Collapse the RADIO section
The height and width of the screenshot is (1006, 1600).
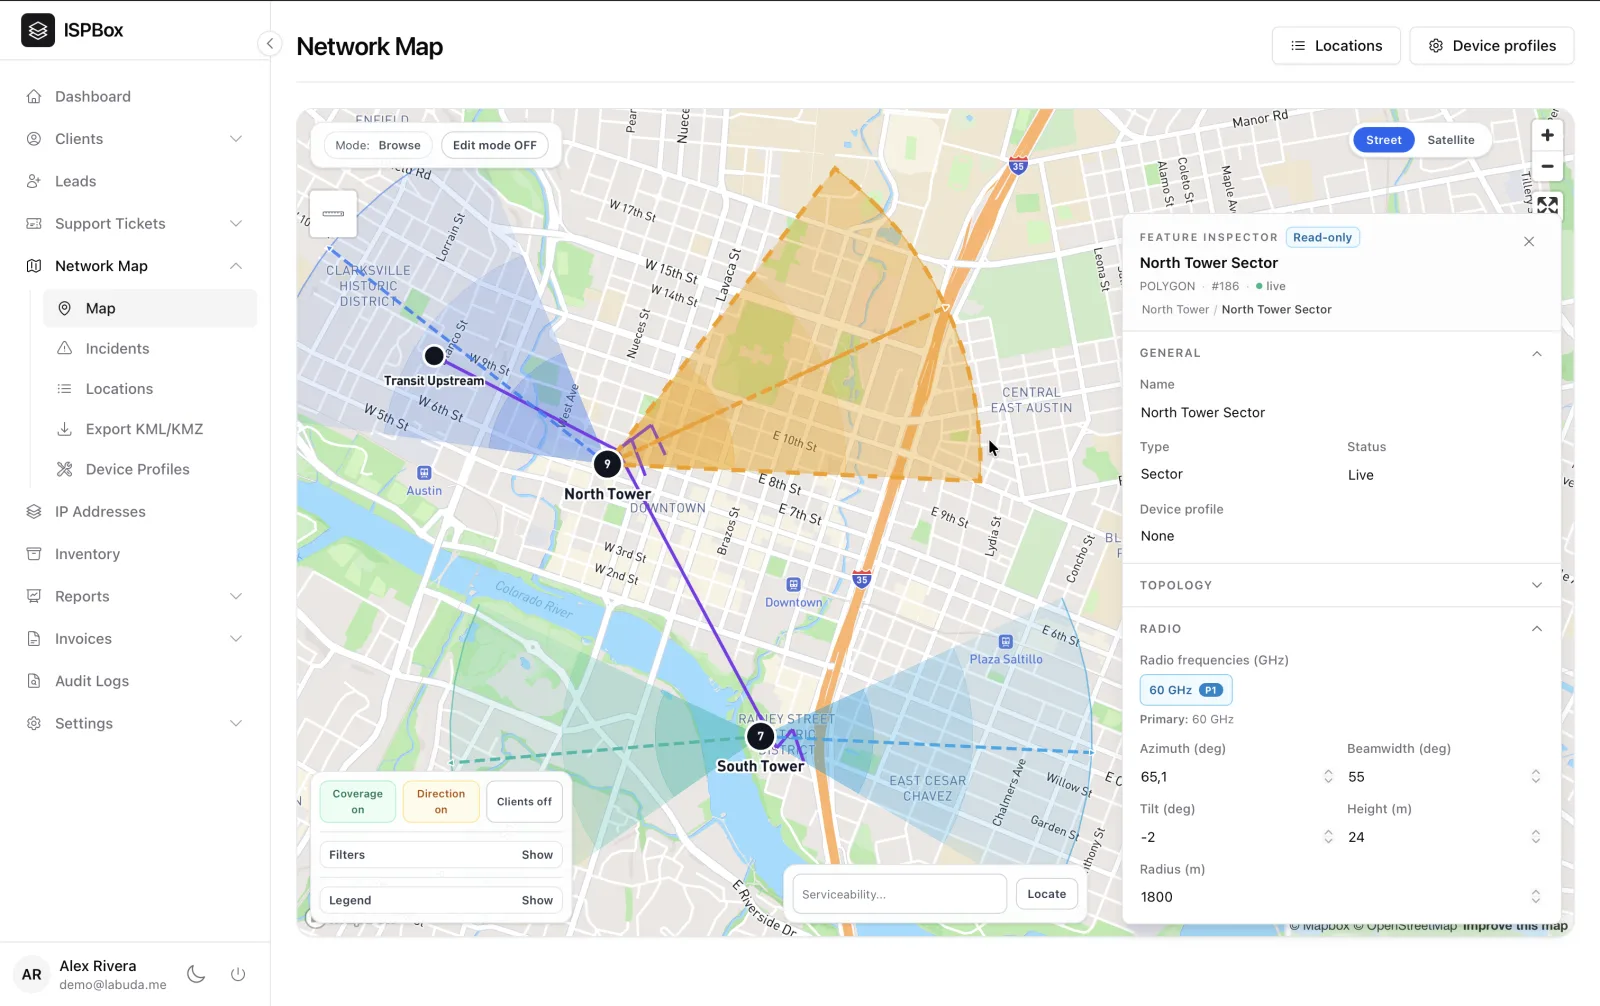click(x=1537, y=629)
